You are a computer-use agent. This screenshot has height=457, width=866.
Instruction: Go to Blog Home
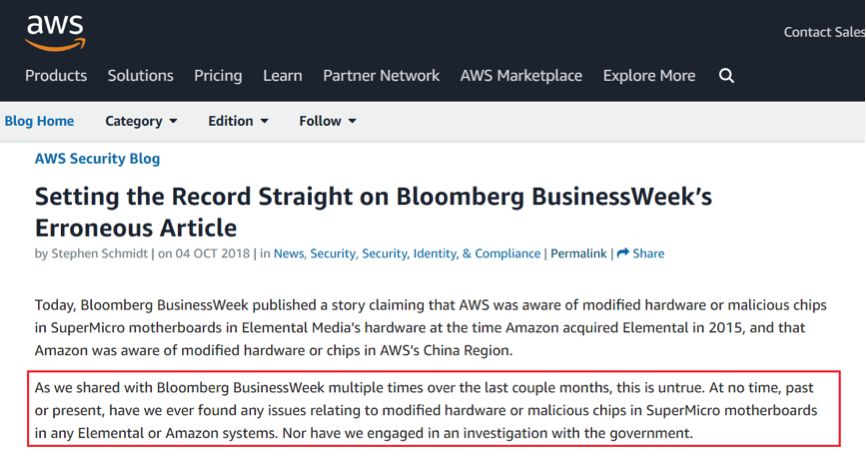click(x=39, y=121)
